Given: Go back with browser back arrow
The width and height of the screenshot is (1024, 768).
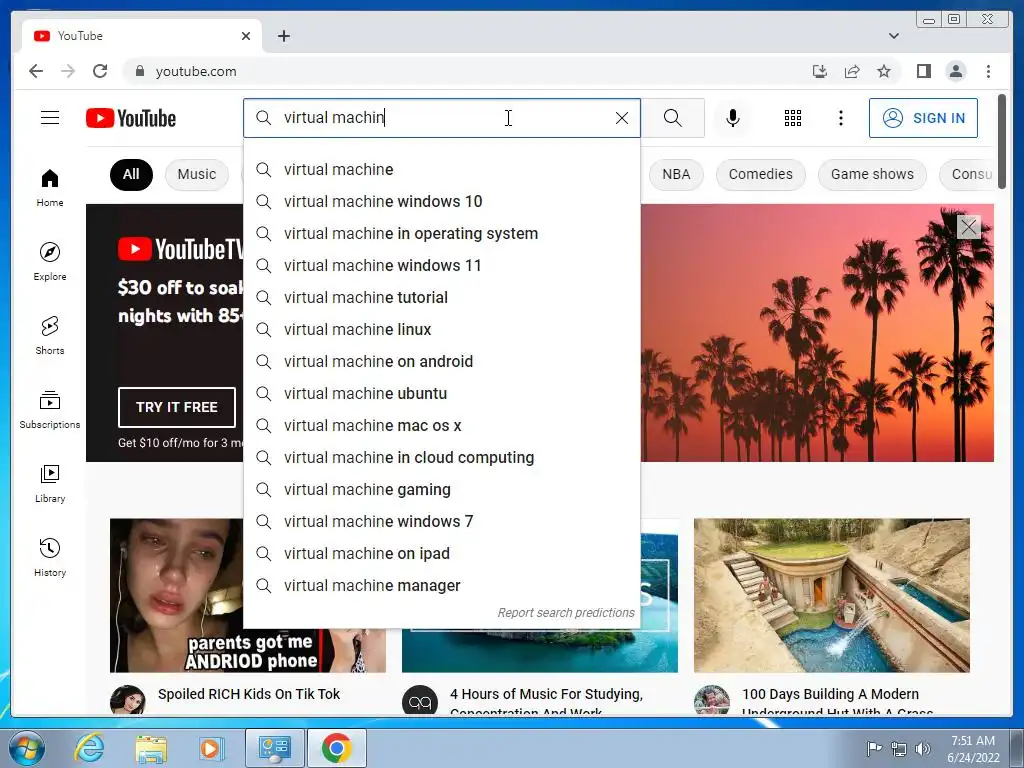Looking at the screenshot, I should pos(36,71).
